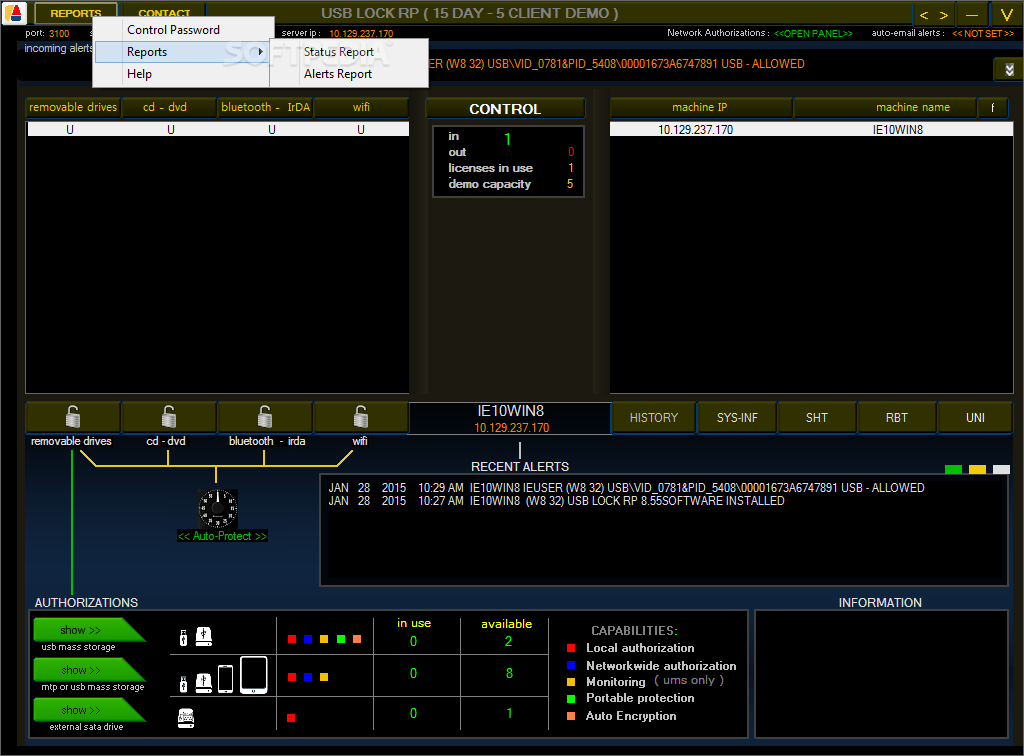Click the server ip value 10.129.237.170
This screenshot has width=1024, height=756.
click(361, 34)
